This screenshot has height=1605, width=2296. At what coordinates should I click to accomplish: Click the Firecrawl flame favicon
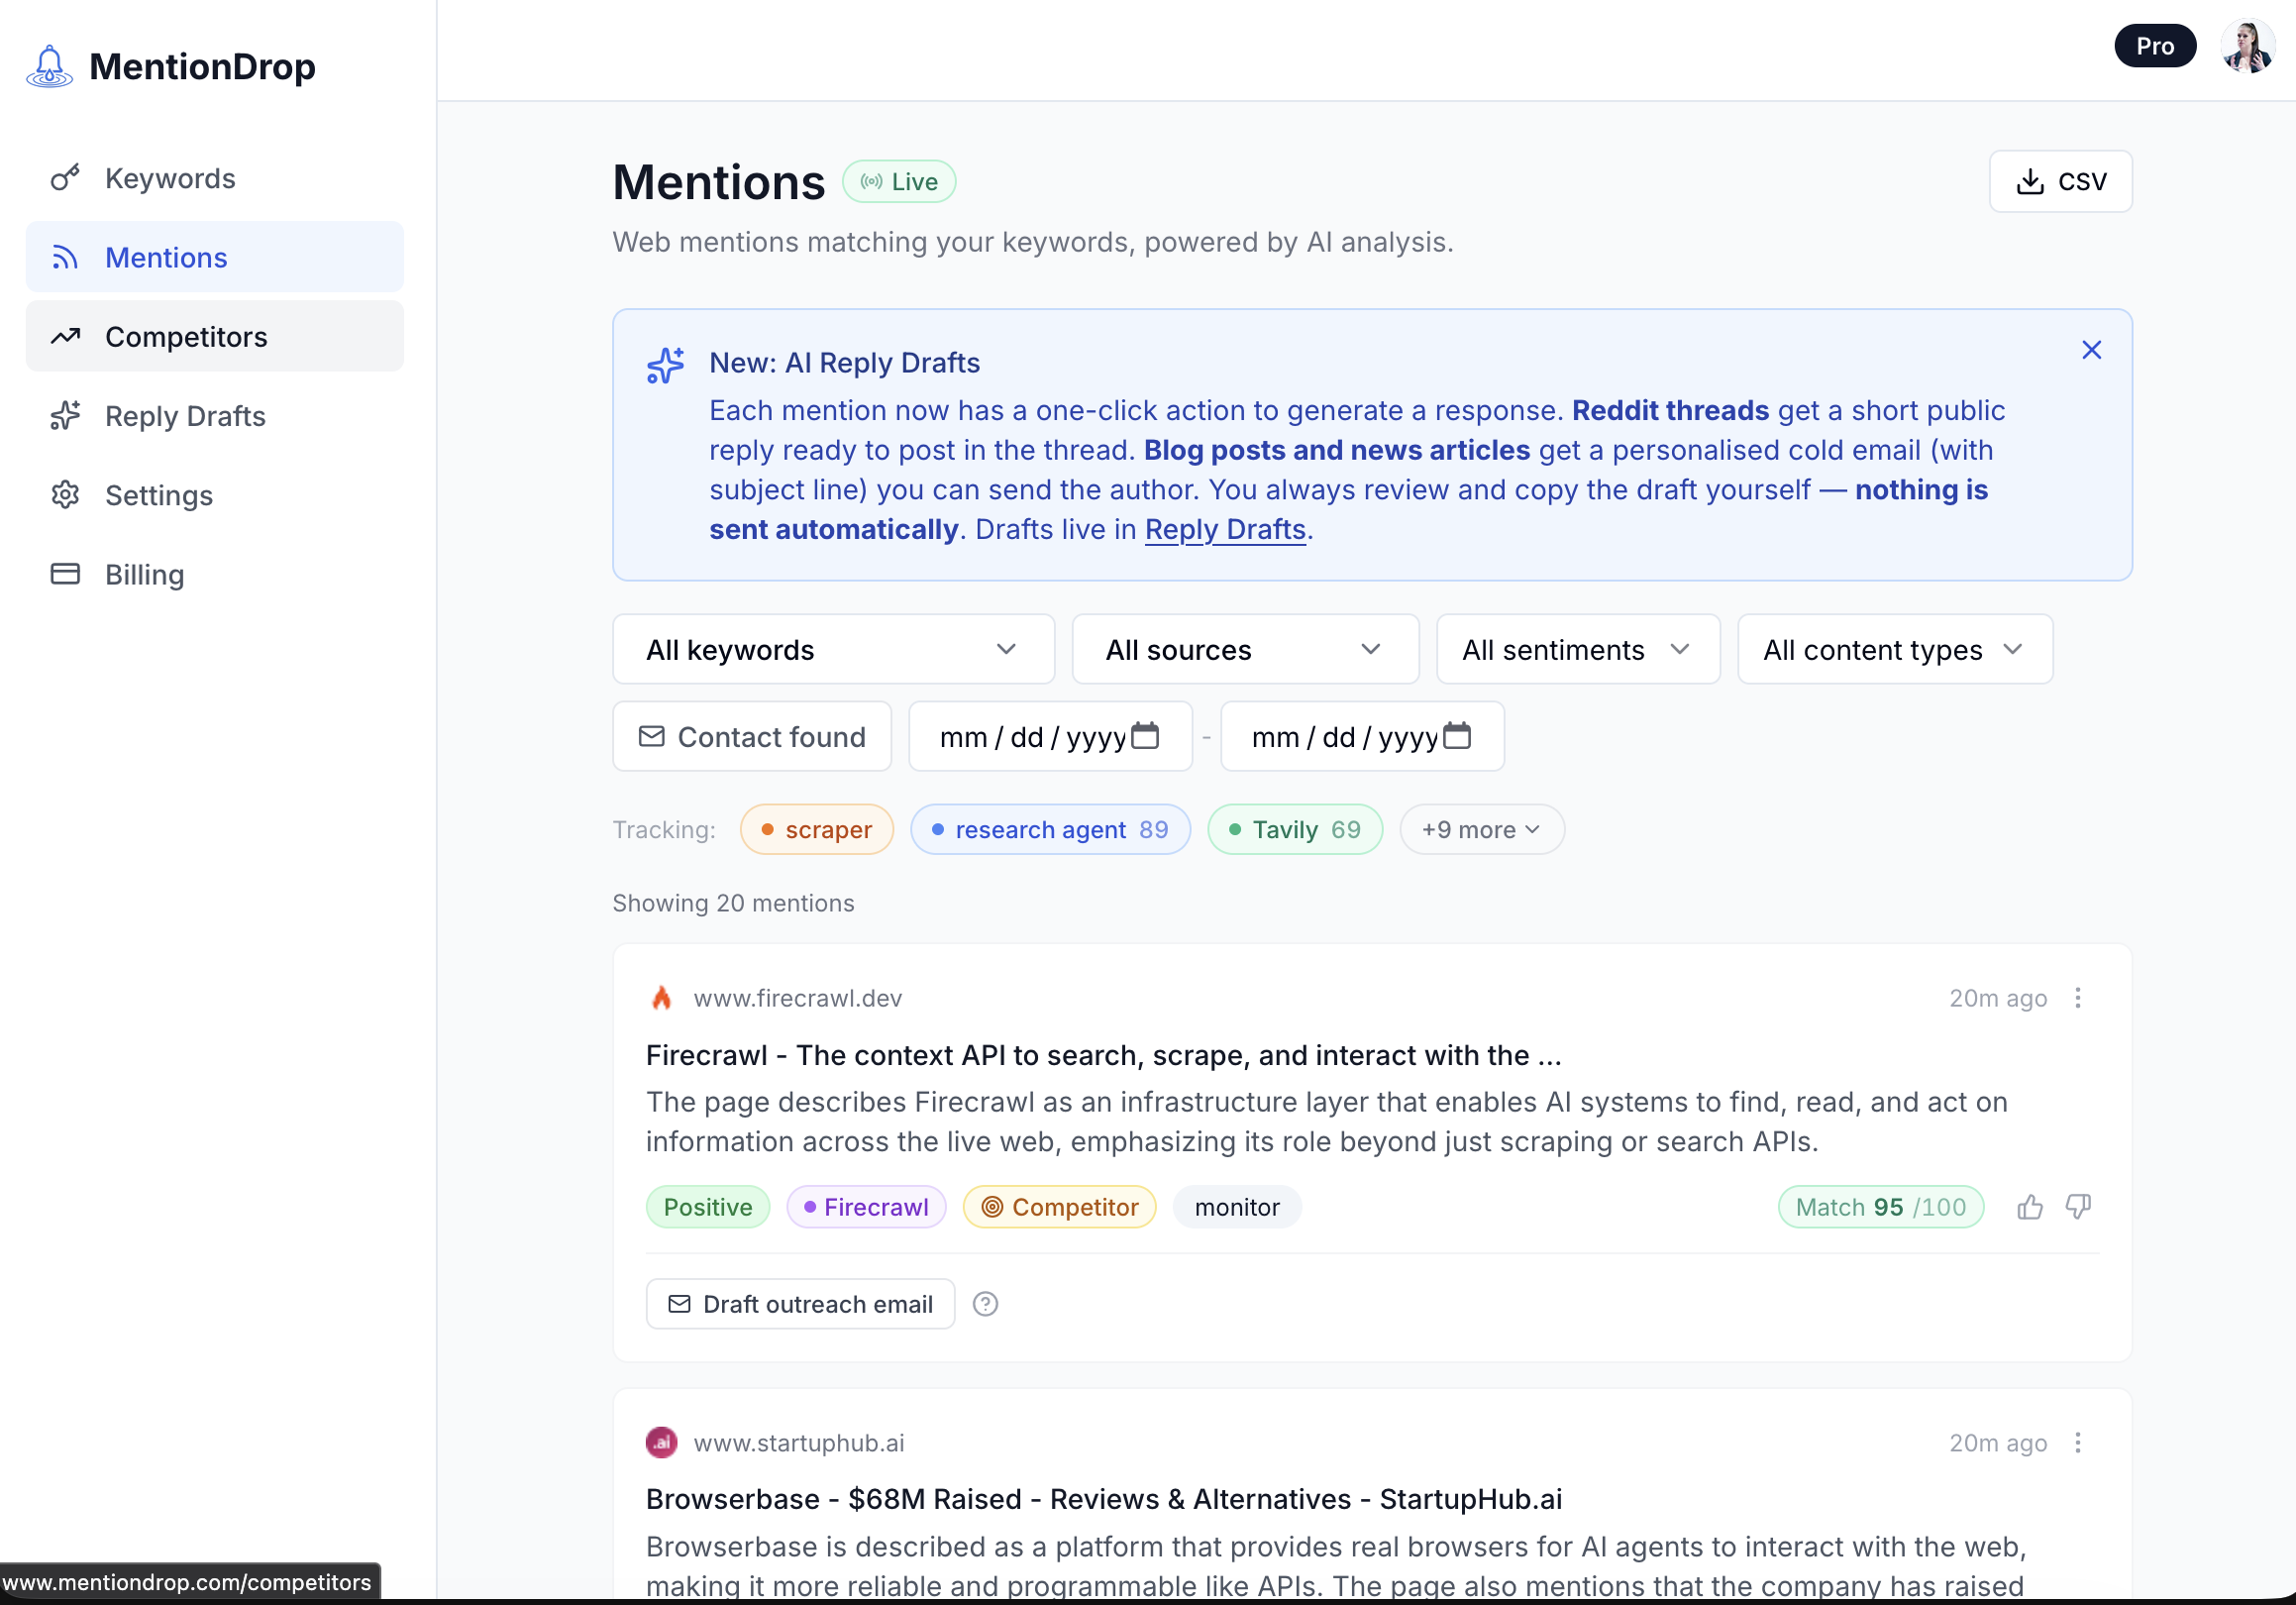coord(661,997)
